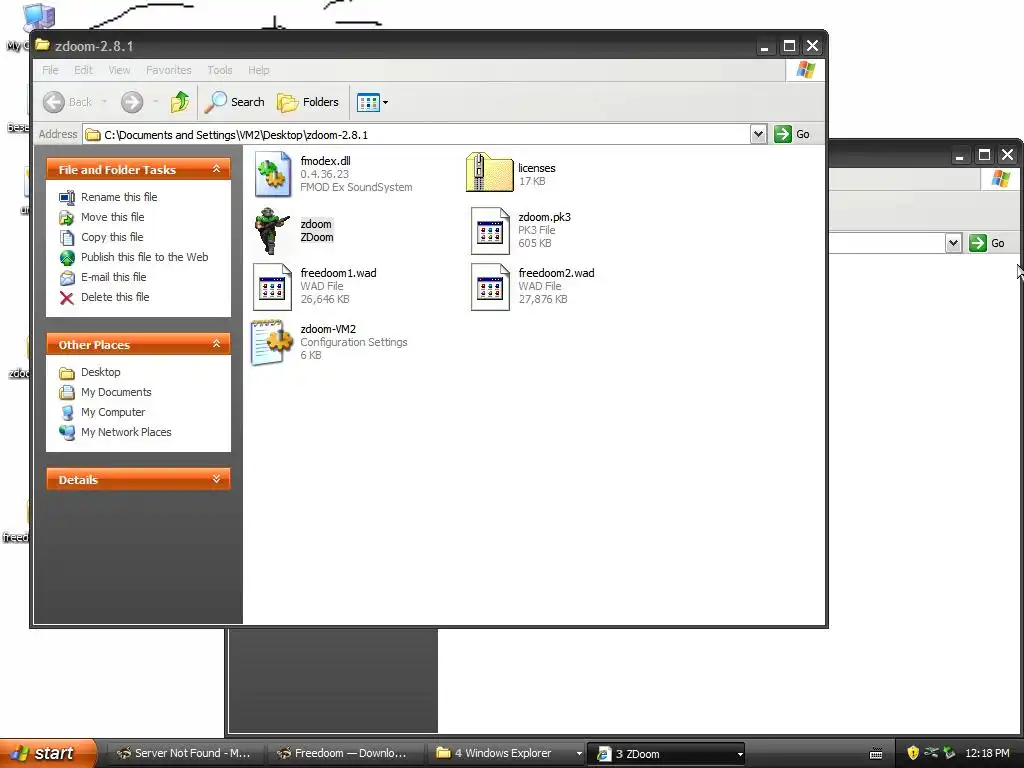1024x768 pixels.
Task: Click the Back arrow toolbar button
Action: [x=67, y=102]
